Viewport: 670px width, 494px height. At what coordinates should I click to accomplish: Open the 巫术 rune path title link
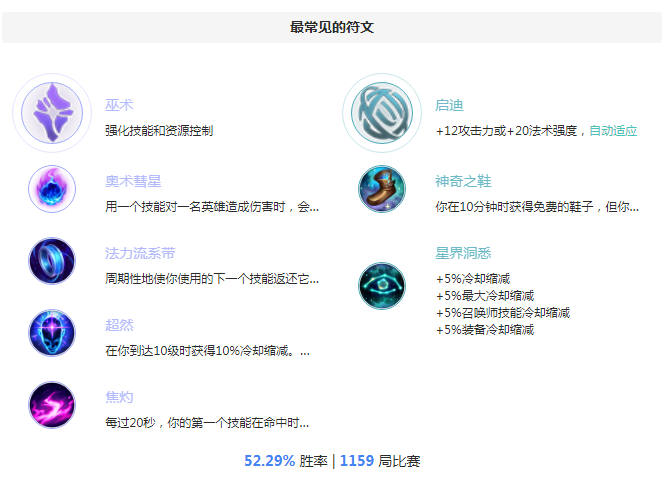pos(119,105)
